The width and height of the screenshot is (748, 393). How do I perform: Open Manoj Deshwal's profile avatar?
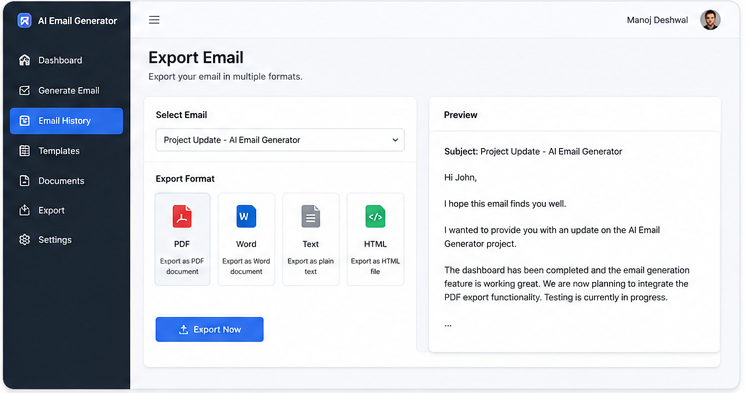(x=710, y=20)
